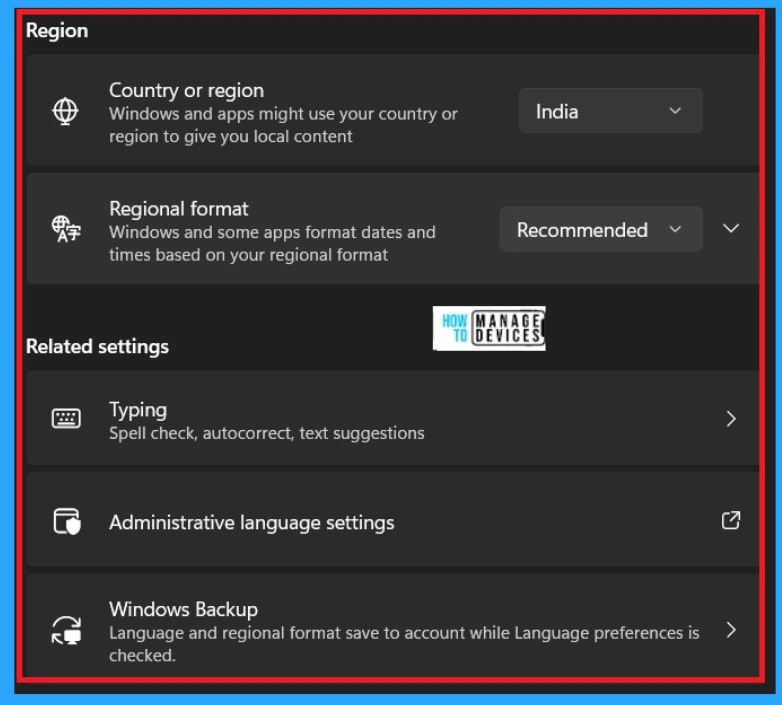Click the 'Windows and some apps format dates' text
This screenshot has width=782, height=705.
pos(272,243)
